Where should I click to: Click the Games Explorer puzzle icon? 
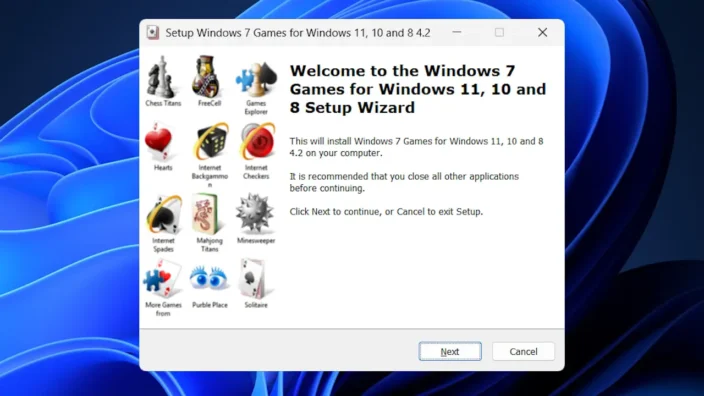(x=256, y=79)
